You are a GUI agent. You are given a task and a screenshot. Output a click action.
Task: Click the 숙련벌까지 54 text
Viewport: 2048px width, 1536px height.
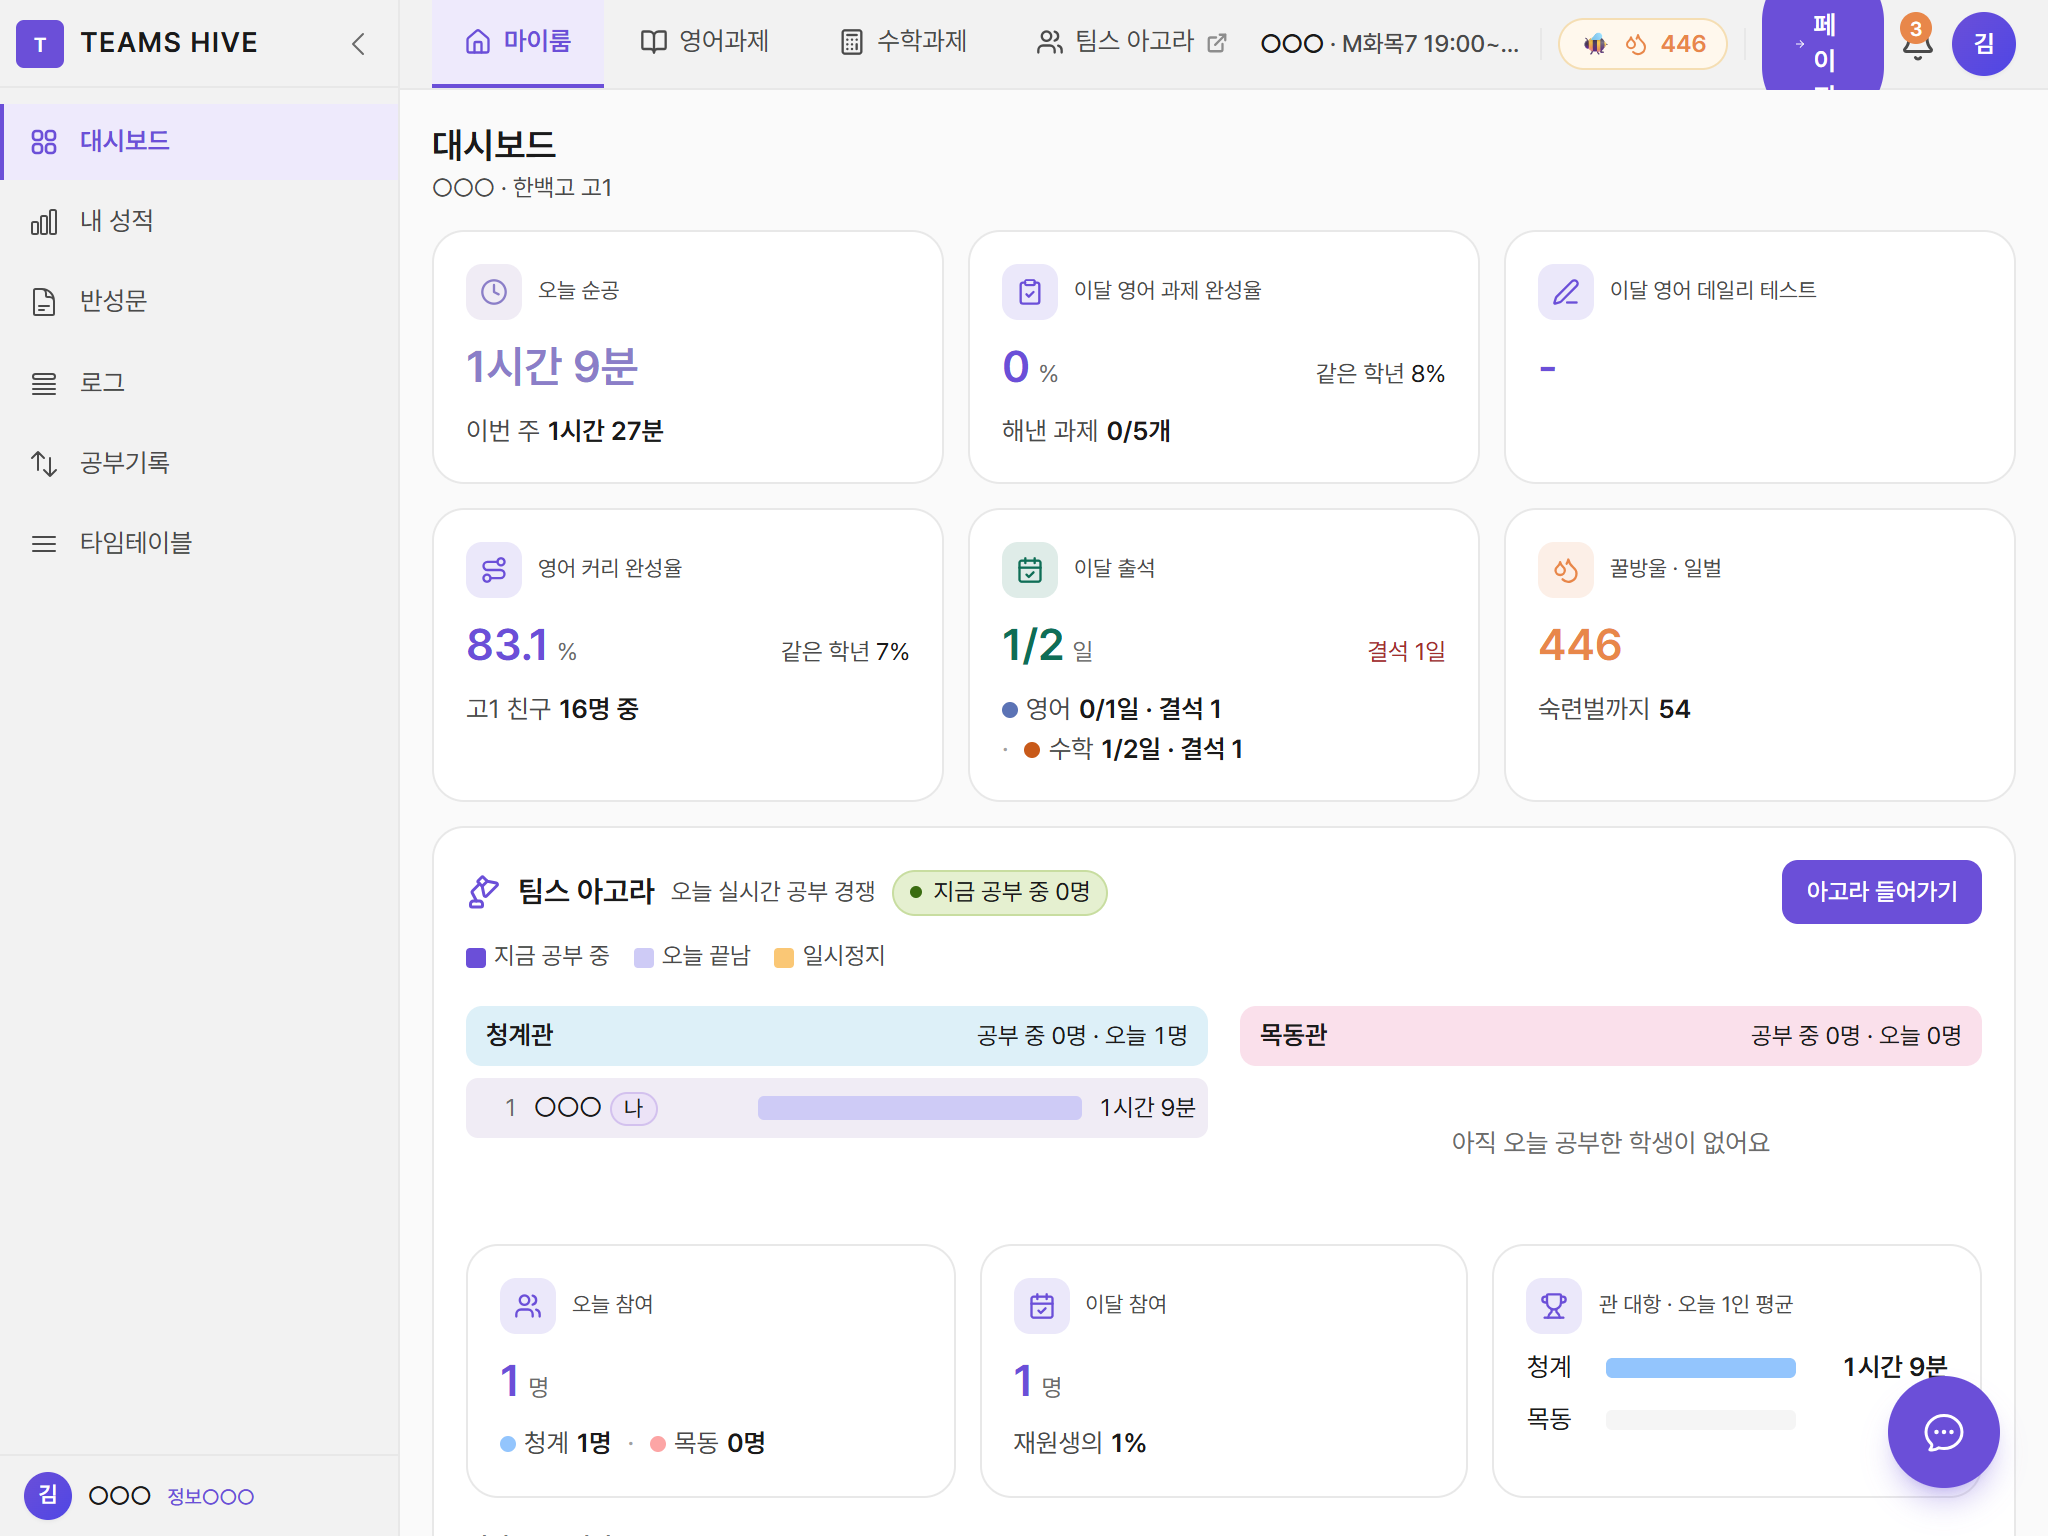coord(1614,709)
